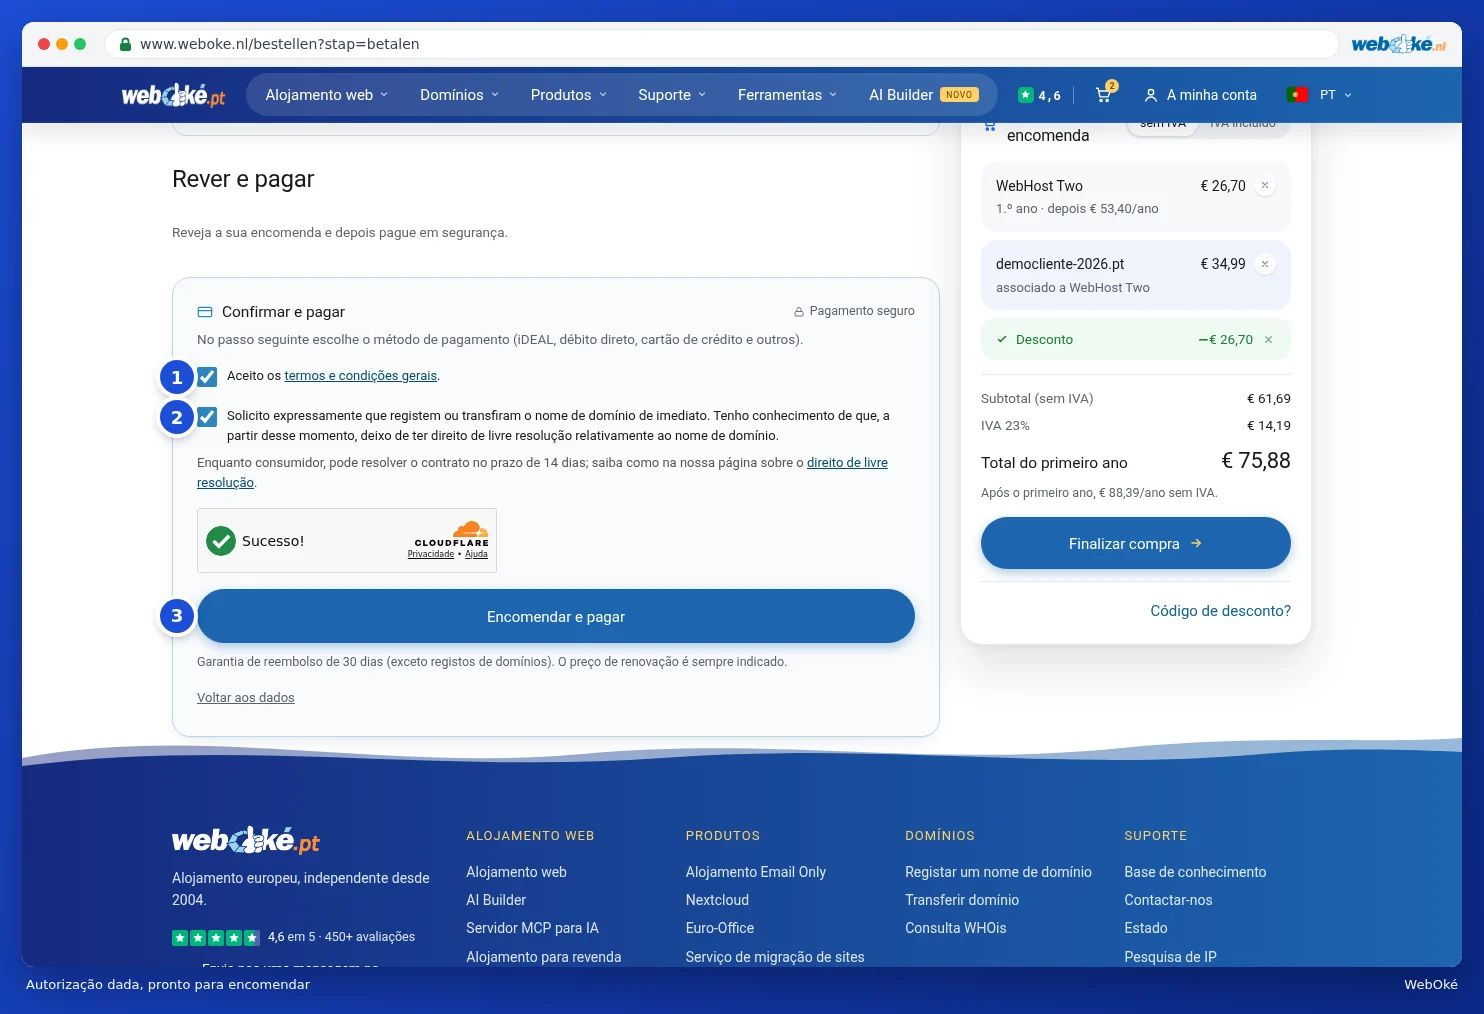Open the AI Builder menu item
1484x1014 pixels.
click(x=923, y=95)
